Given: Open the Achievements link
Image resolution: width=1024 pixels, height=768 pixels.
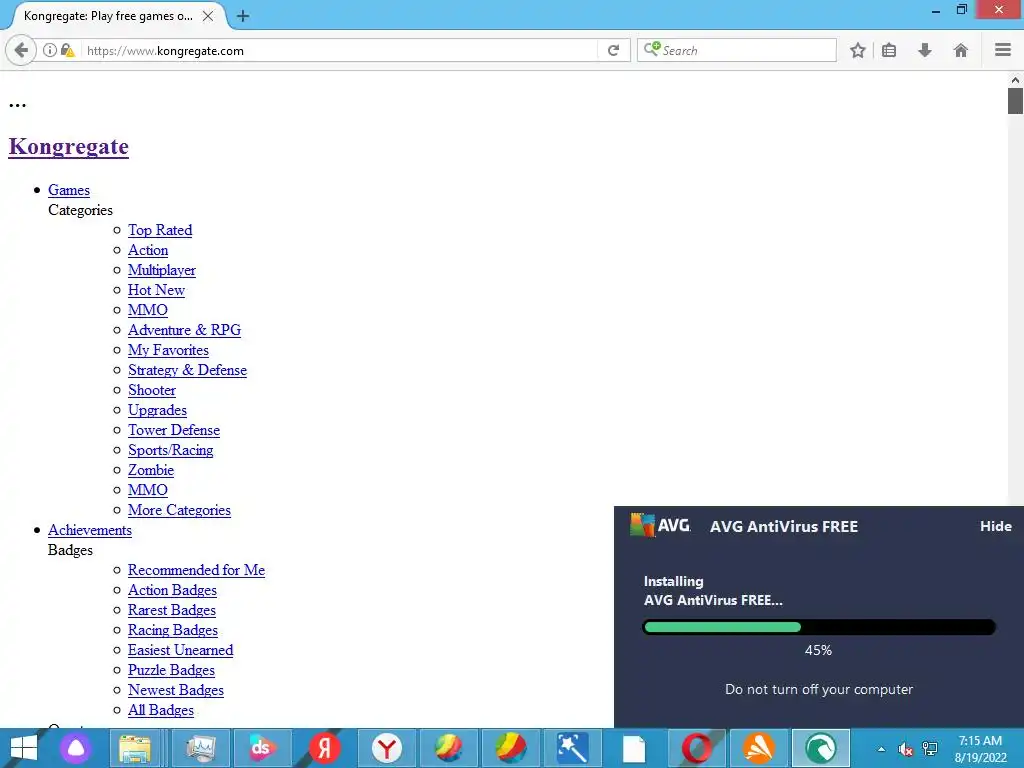Looking at the screenshot, I should point(89,530).
